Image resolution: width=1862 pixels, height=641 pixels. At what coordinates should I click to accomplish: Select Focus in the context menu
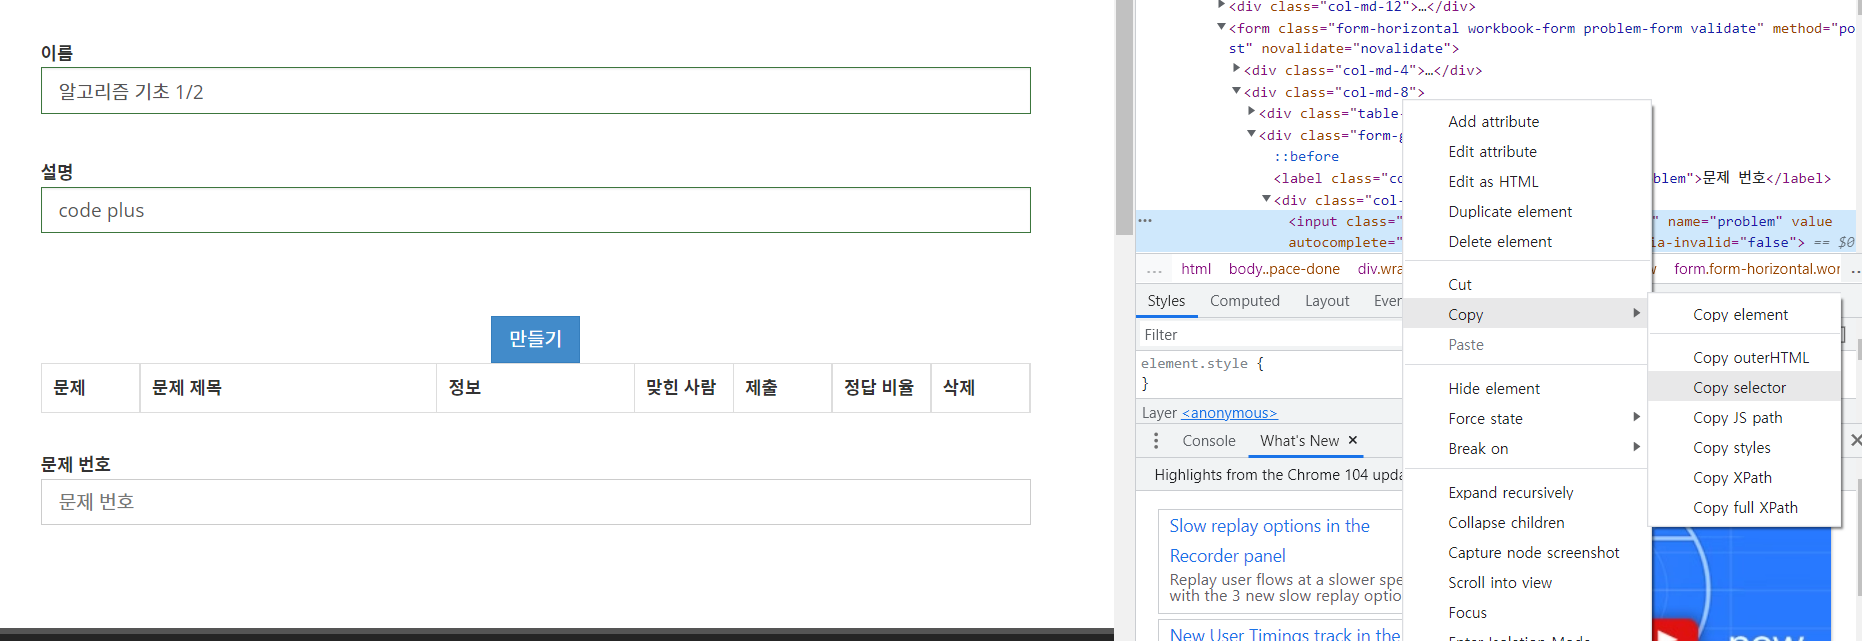[1467, 613]
